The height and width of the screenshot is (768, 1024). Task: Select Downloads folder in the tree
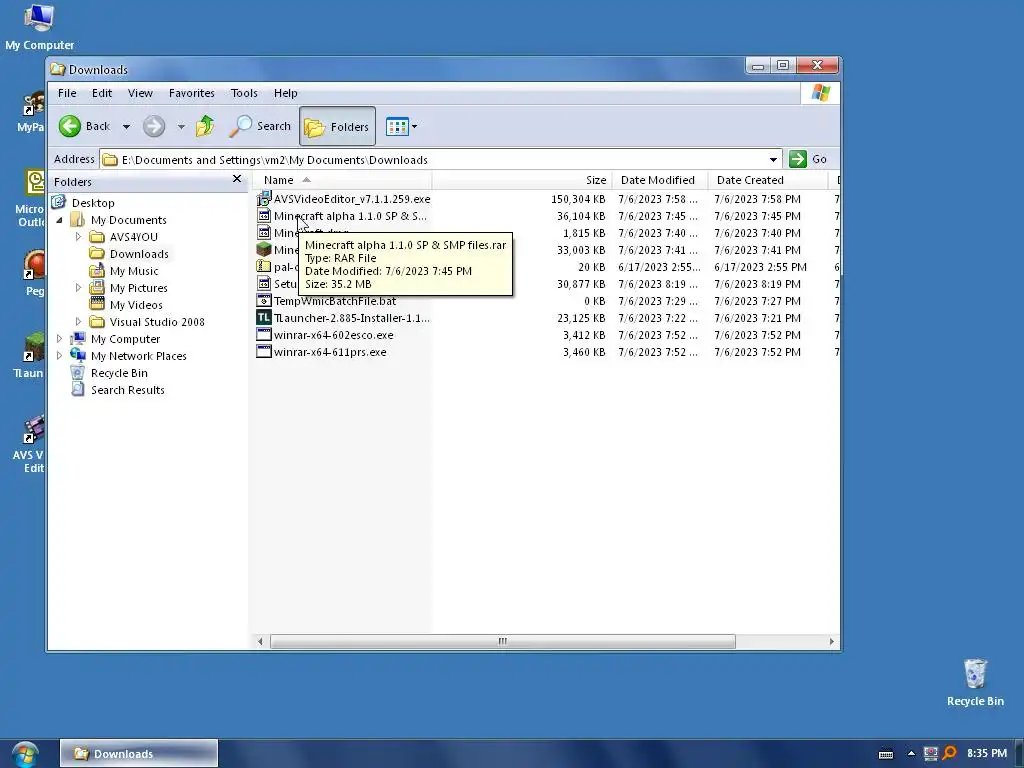(139, 254)
